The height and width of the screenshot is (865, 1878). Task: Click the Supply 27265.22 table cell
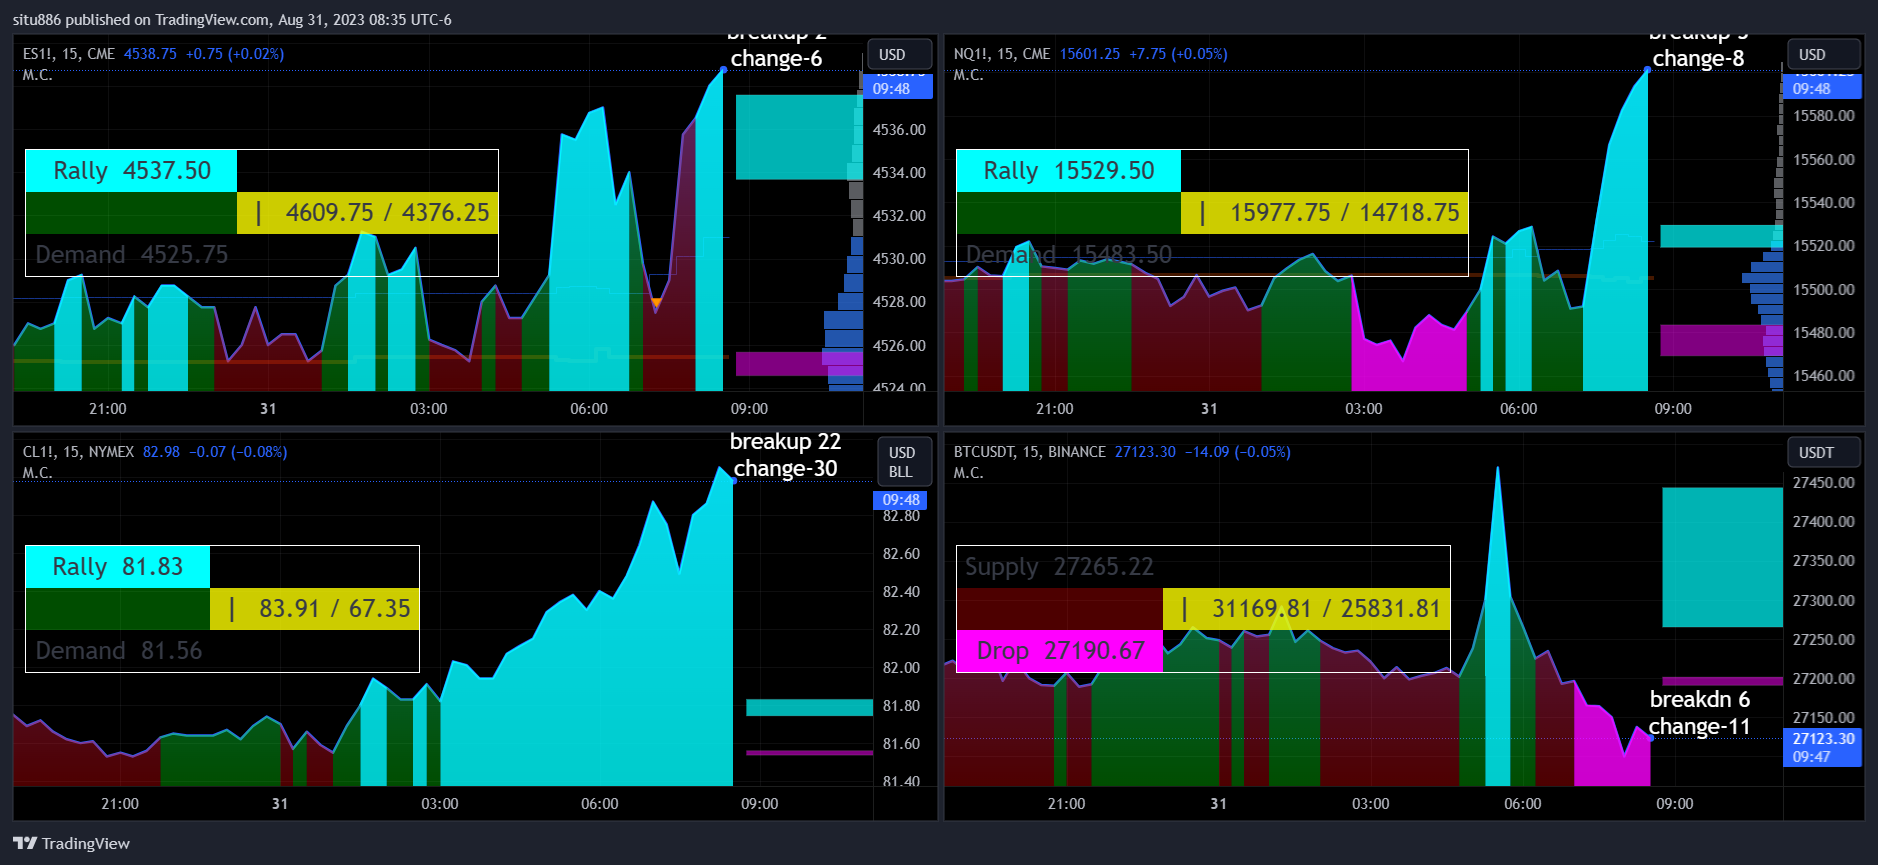(1059, 567)
